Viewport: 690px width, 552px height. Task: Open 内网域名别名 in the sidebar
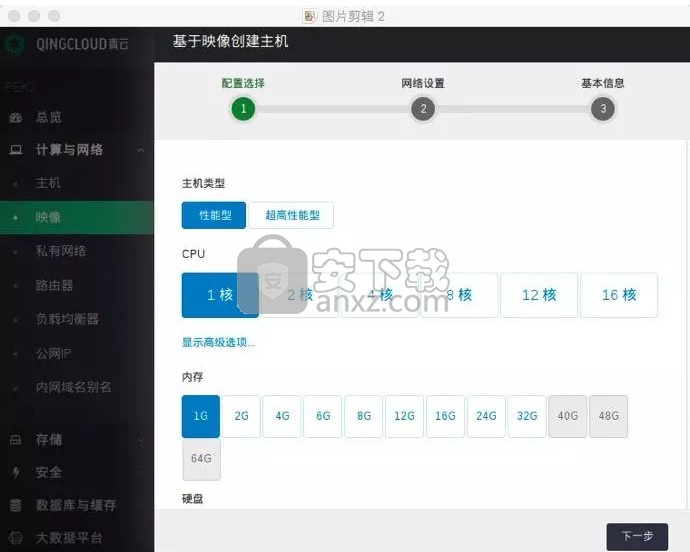pyautogui.click(x=73, y=387)
